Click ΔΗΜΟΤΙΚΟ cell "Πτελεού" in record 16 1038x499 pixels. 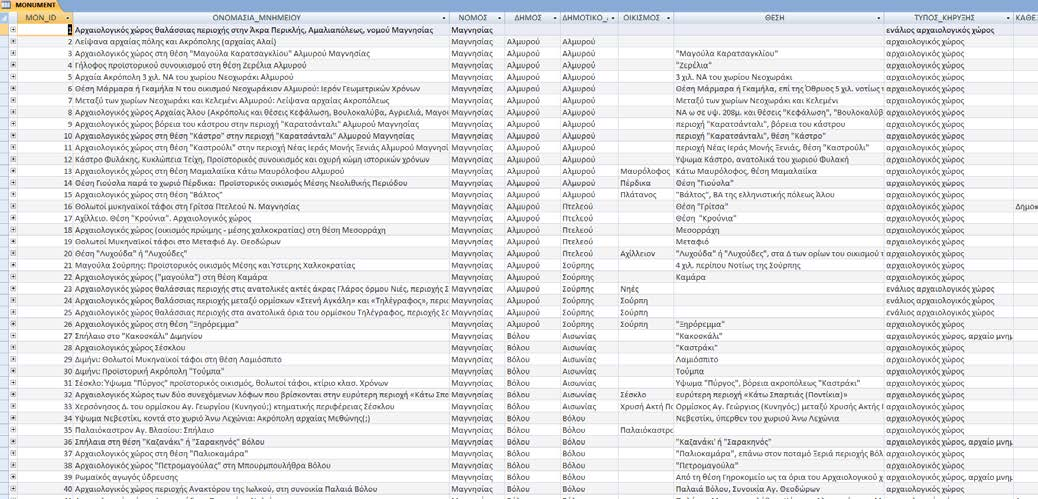[589, 206]
